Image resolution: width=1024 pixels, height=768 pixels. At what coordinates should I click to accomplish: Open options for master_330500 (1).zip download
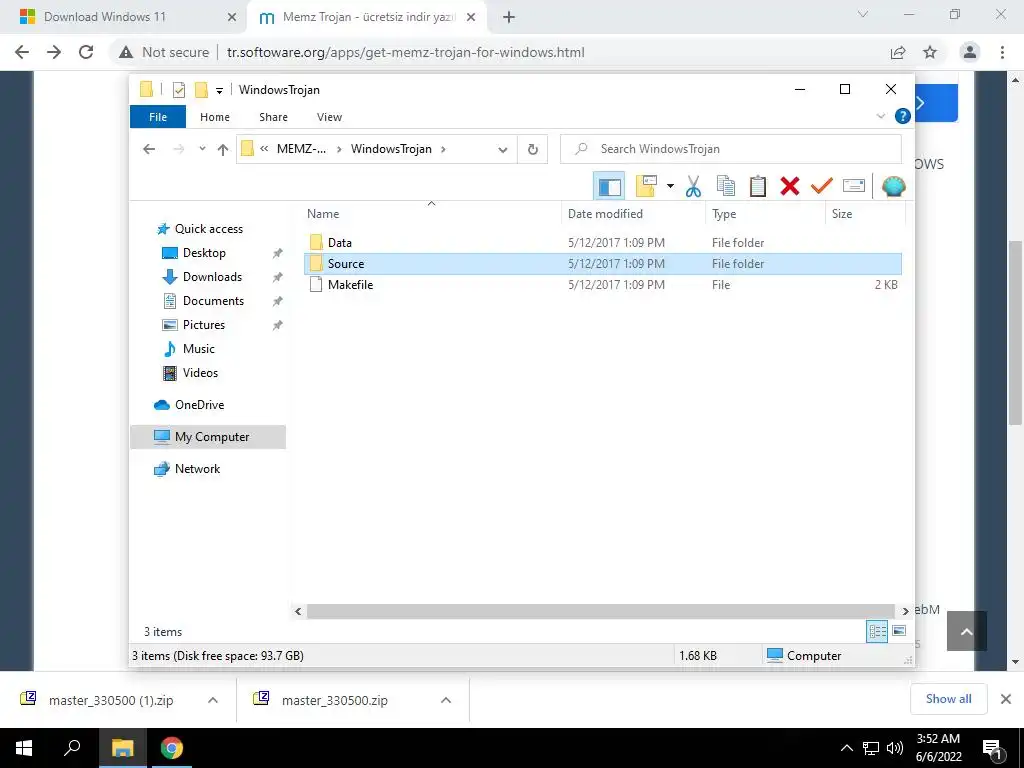point(212,700)
